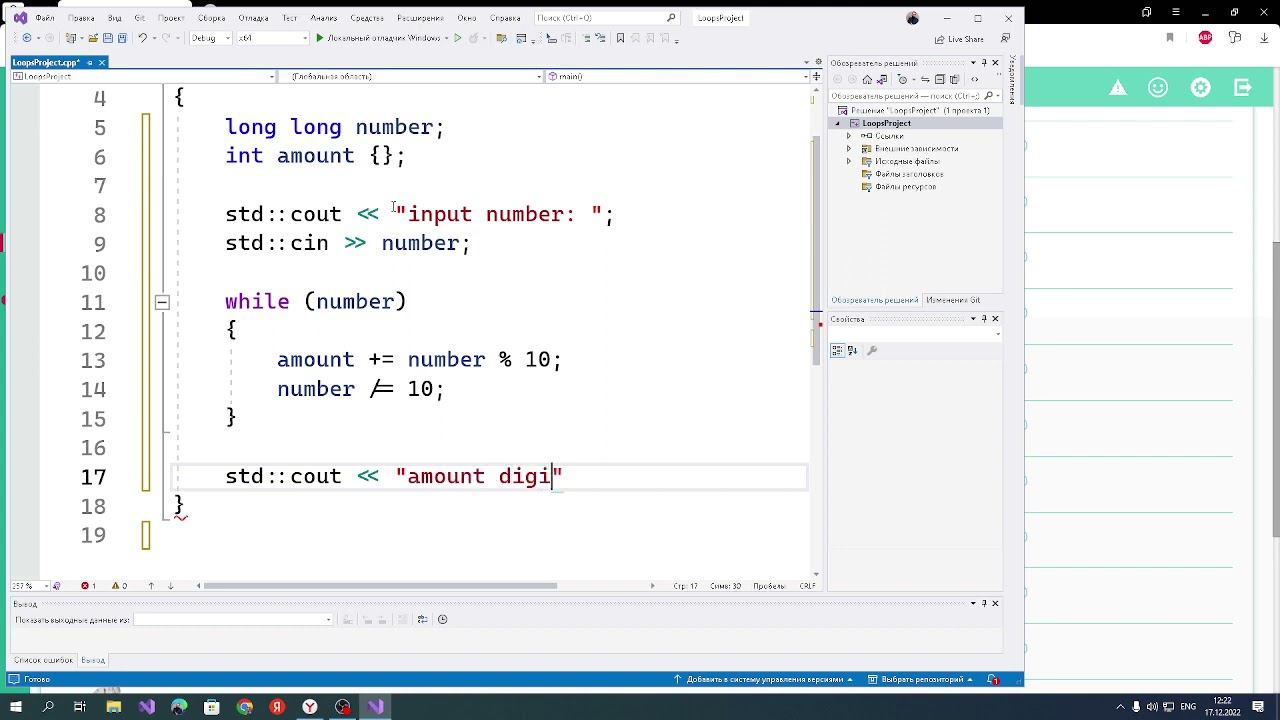1280x720 pixels.
Task: Click the Navigate Back toolbar icon
Action: pos(25,38)
